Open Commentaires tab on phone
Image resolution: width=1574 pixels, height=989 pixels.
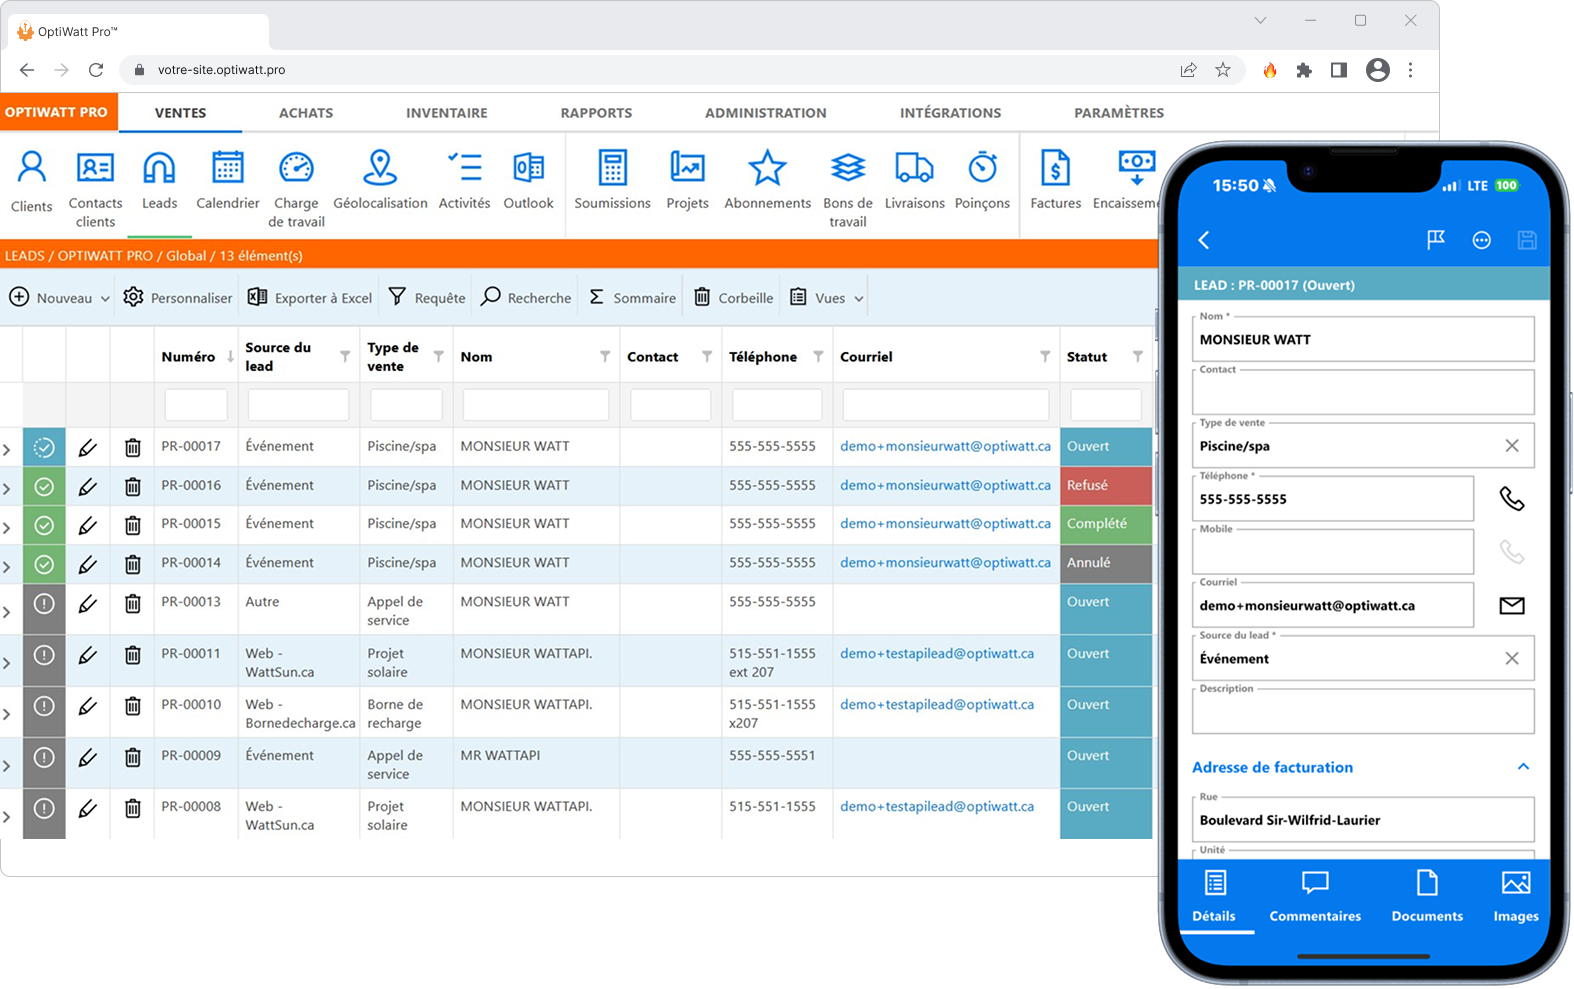[1315, 897]
